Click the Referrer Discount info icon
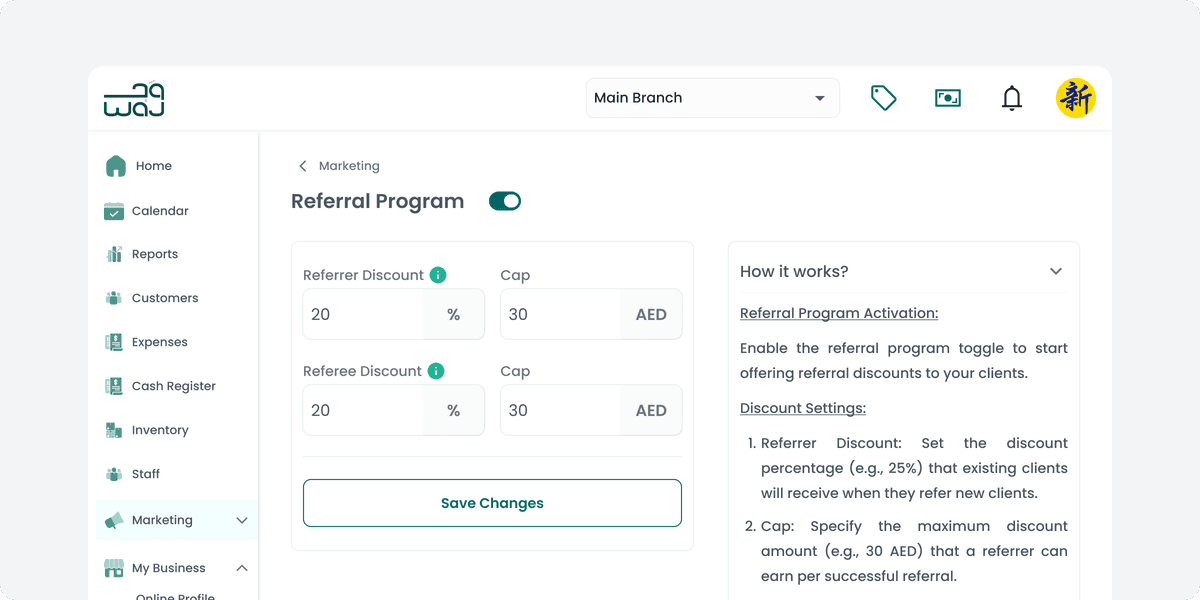 pos(438,274)
